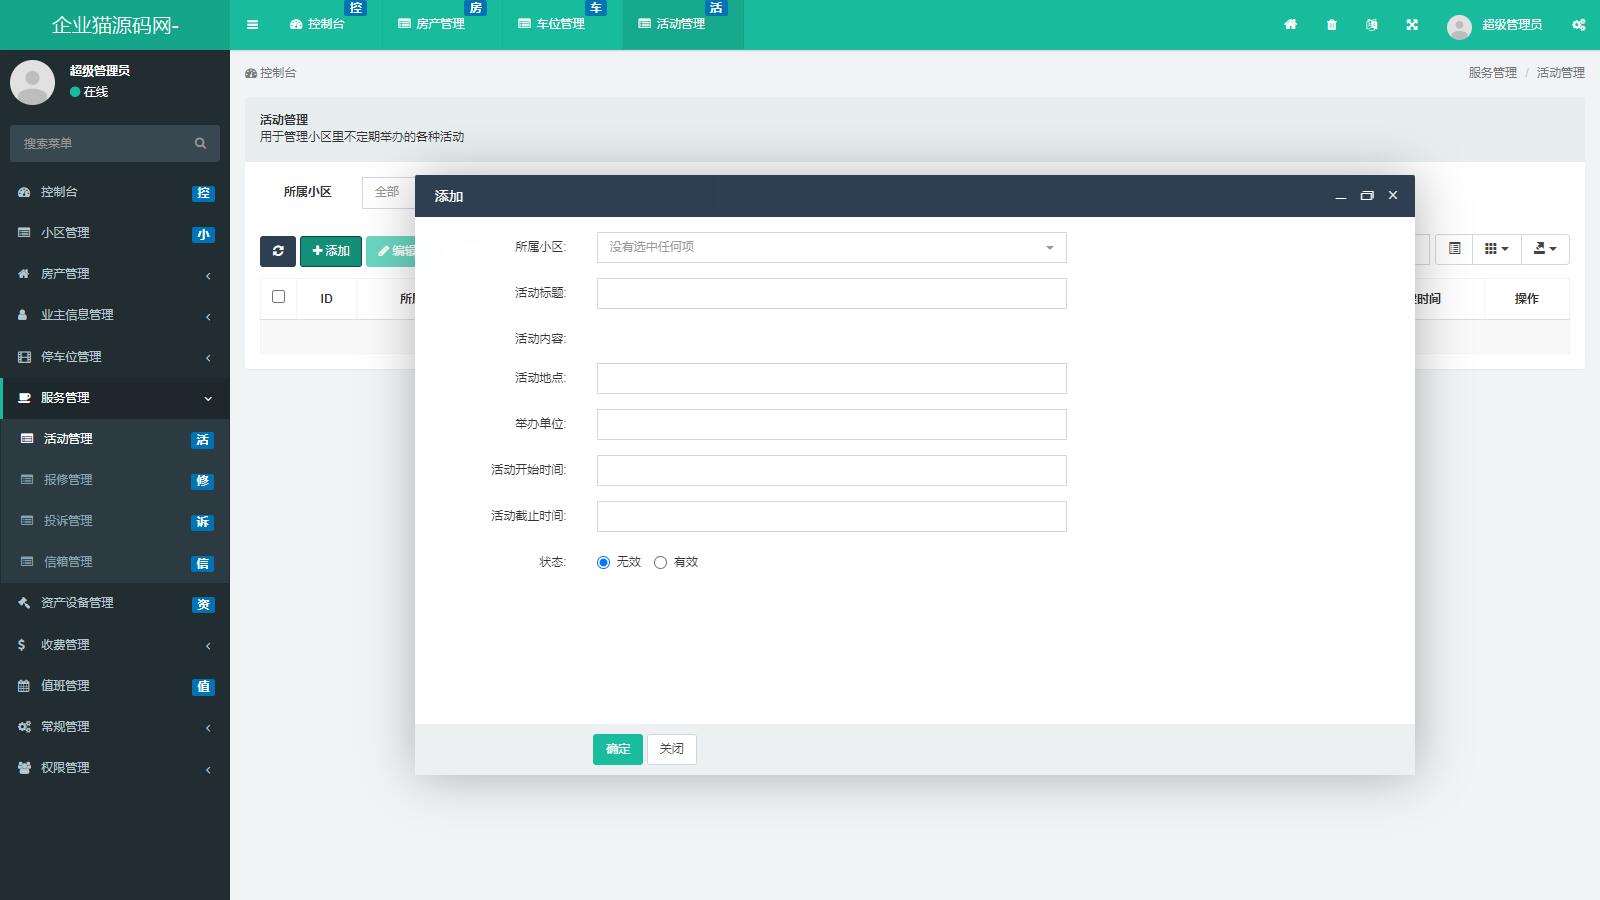Collapse 服务管理 in the sidebar

click(x=115, y=398)
